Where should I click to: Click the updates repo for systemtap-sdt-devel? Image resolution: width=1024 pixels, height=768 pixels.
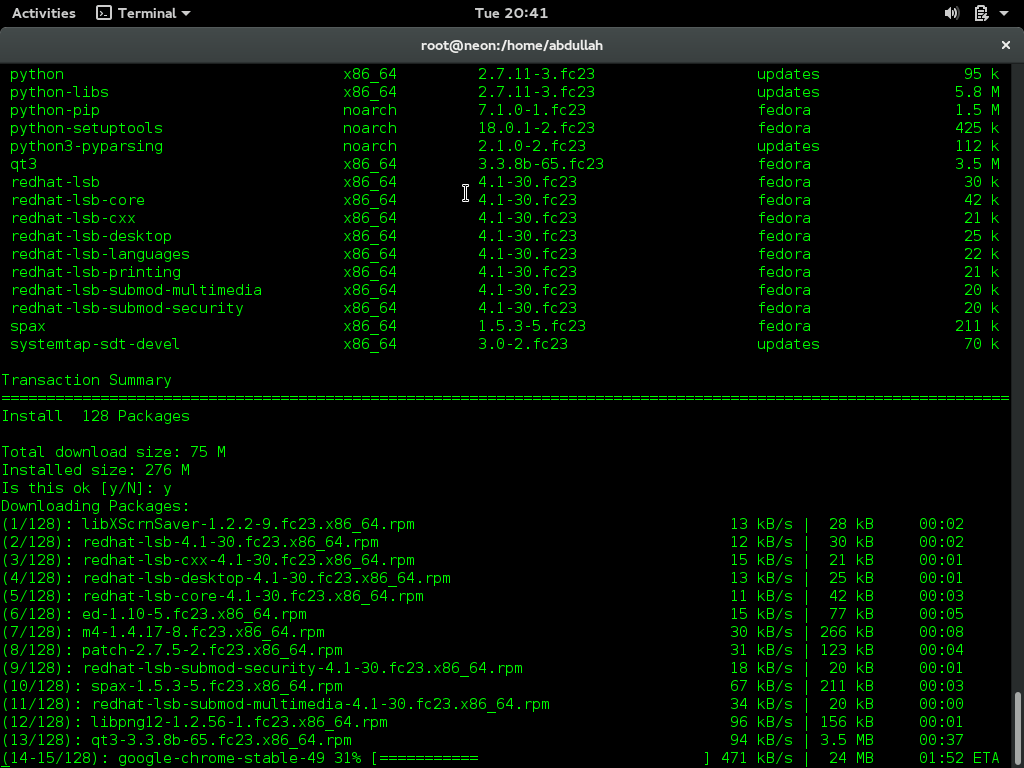[x=788, y=344]
